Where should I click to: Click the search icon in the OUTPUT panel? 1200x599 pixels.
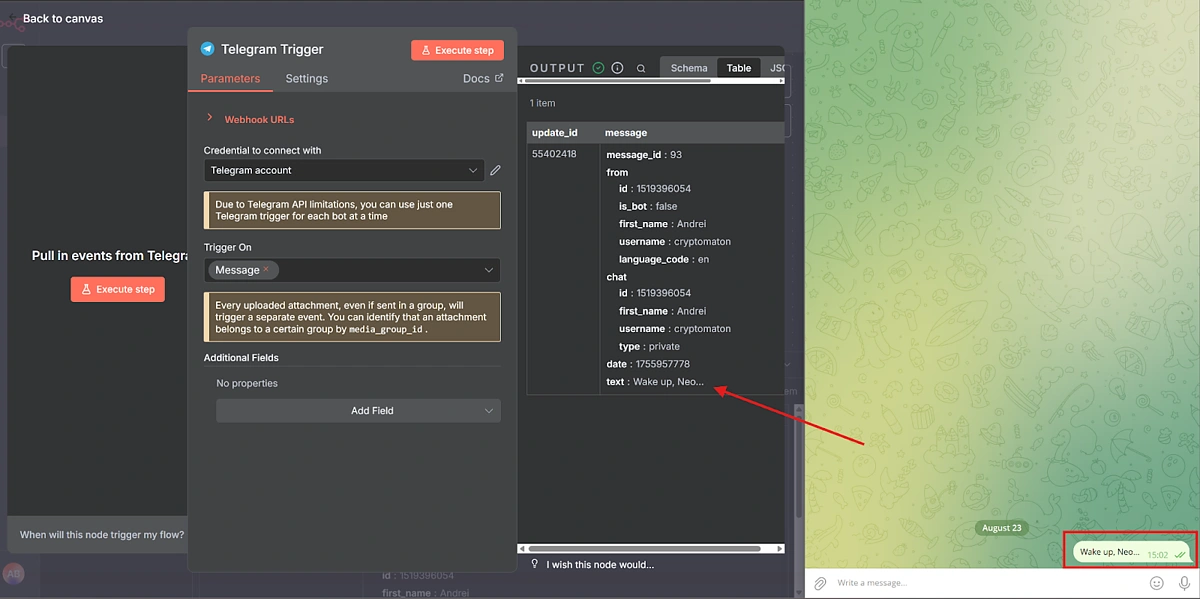pyautogui.click(x=640, y=68)
